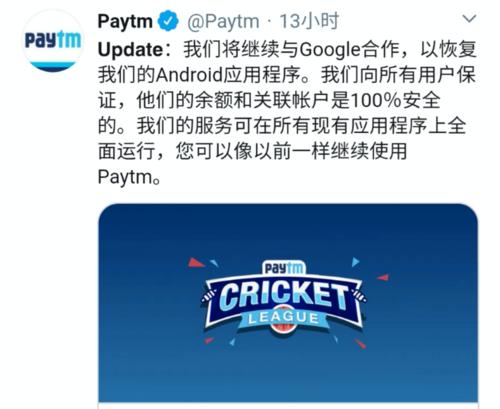Screen dimensions: 500x409
Task: Click the blue confetti triangle right of the logo
Action: point(355,262)
